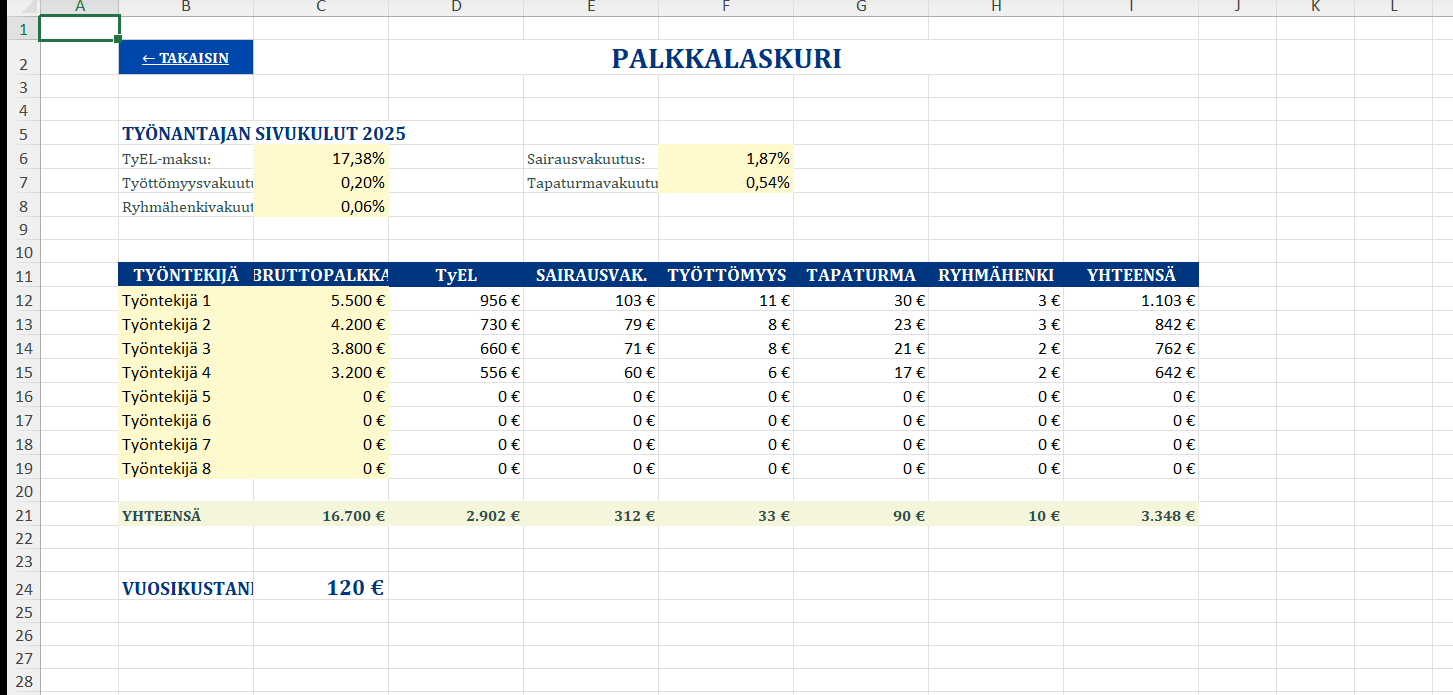Select the BRUTTOPALKKA table header cell
The height and width of the screenshot is (695, 1453).
click(320, 275)
